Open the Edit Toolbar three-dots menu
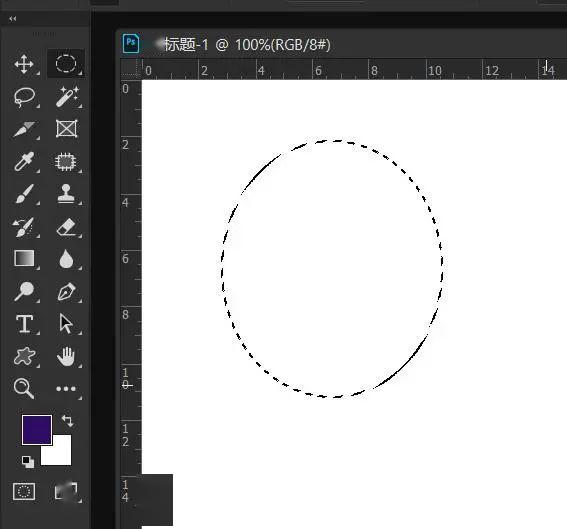567x529 pixels. tap(66, 389)
